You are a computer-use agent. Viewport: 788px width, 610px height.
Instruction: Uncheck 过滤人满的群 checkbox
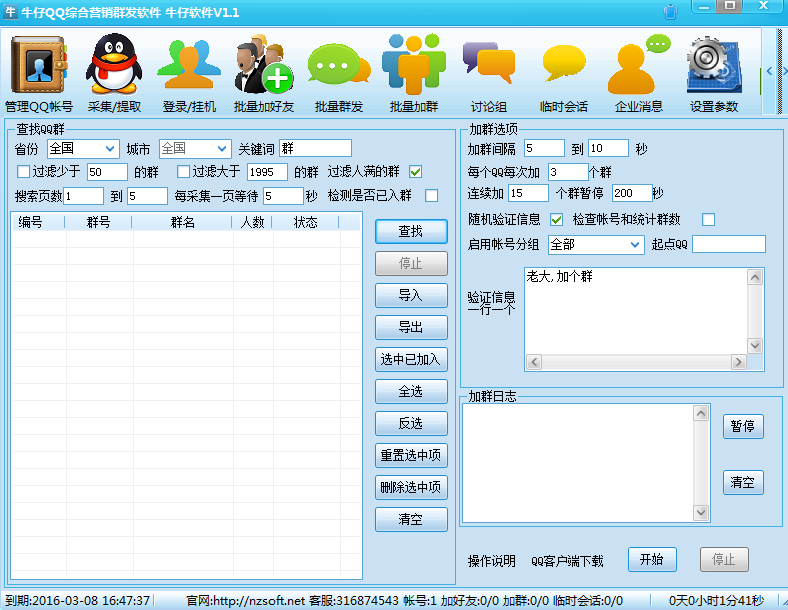pos(415,172)
